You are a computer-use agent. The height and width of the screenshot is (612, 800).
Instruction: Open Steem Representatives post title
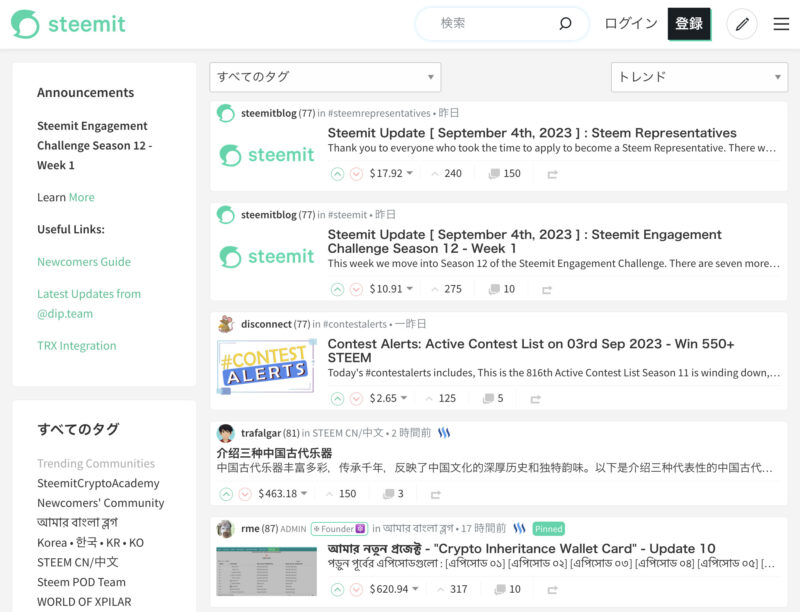click(532, 133)
